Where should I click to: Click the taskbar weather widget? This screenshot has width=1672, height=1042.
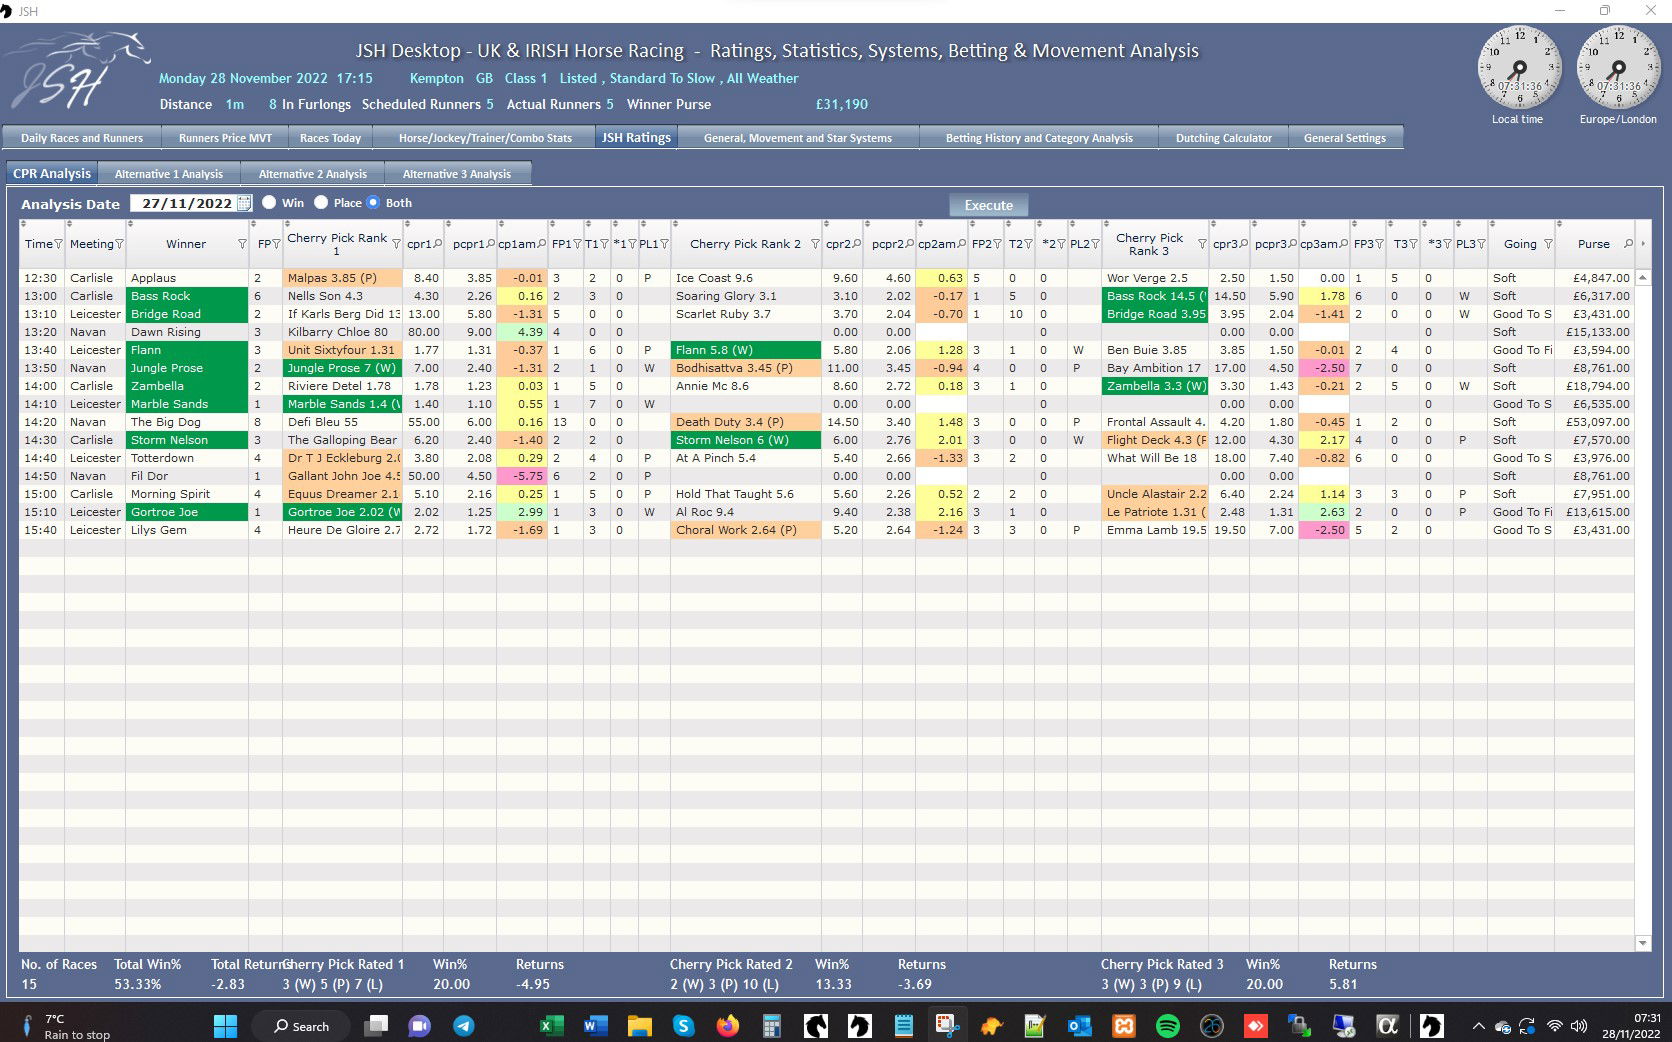tap(66, 1026)
